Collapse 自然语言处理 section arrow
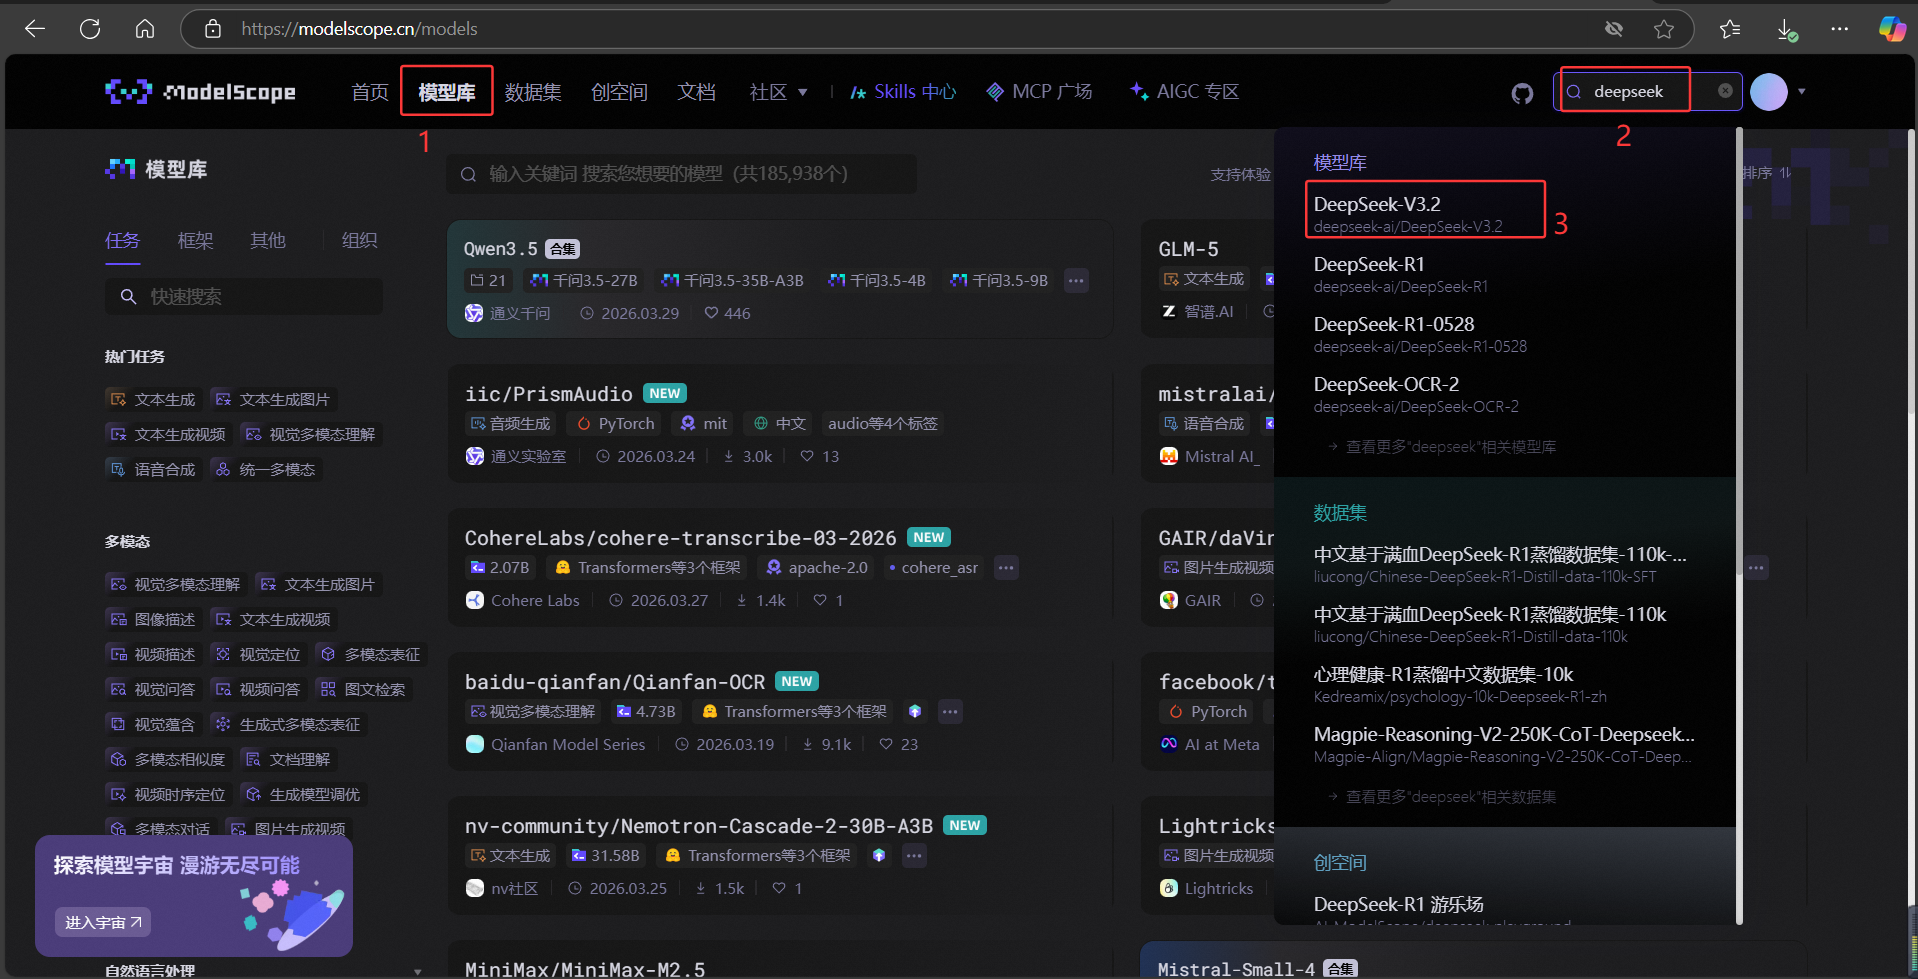This screenshot has width=1918, height=979. click(x=417, y=971)
